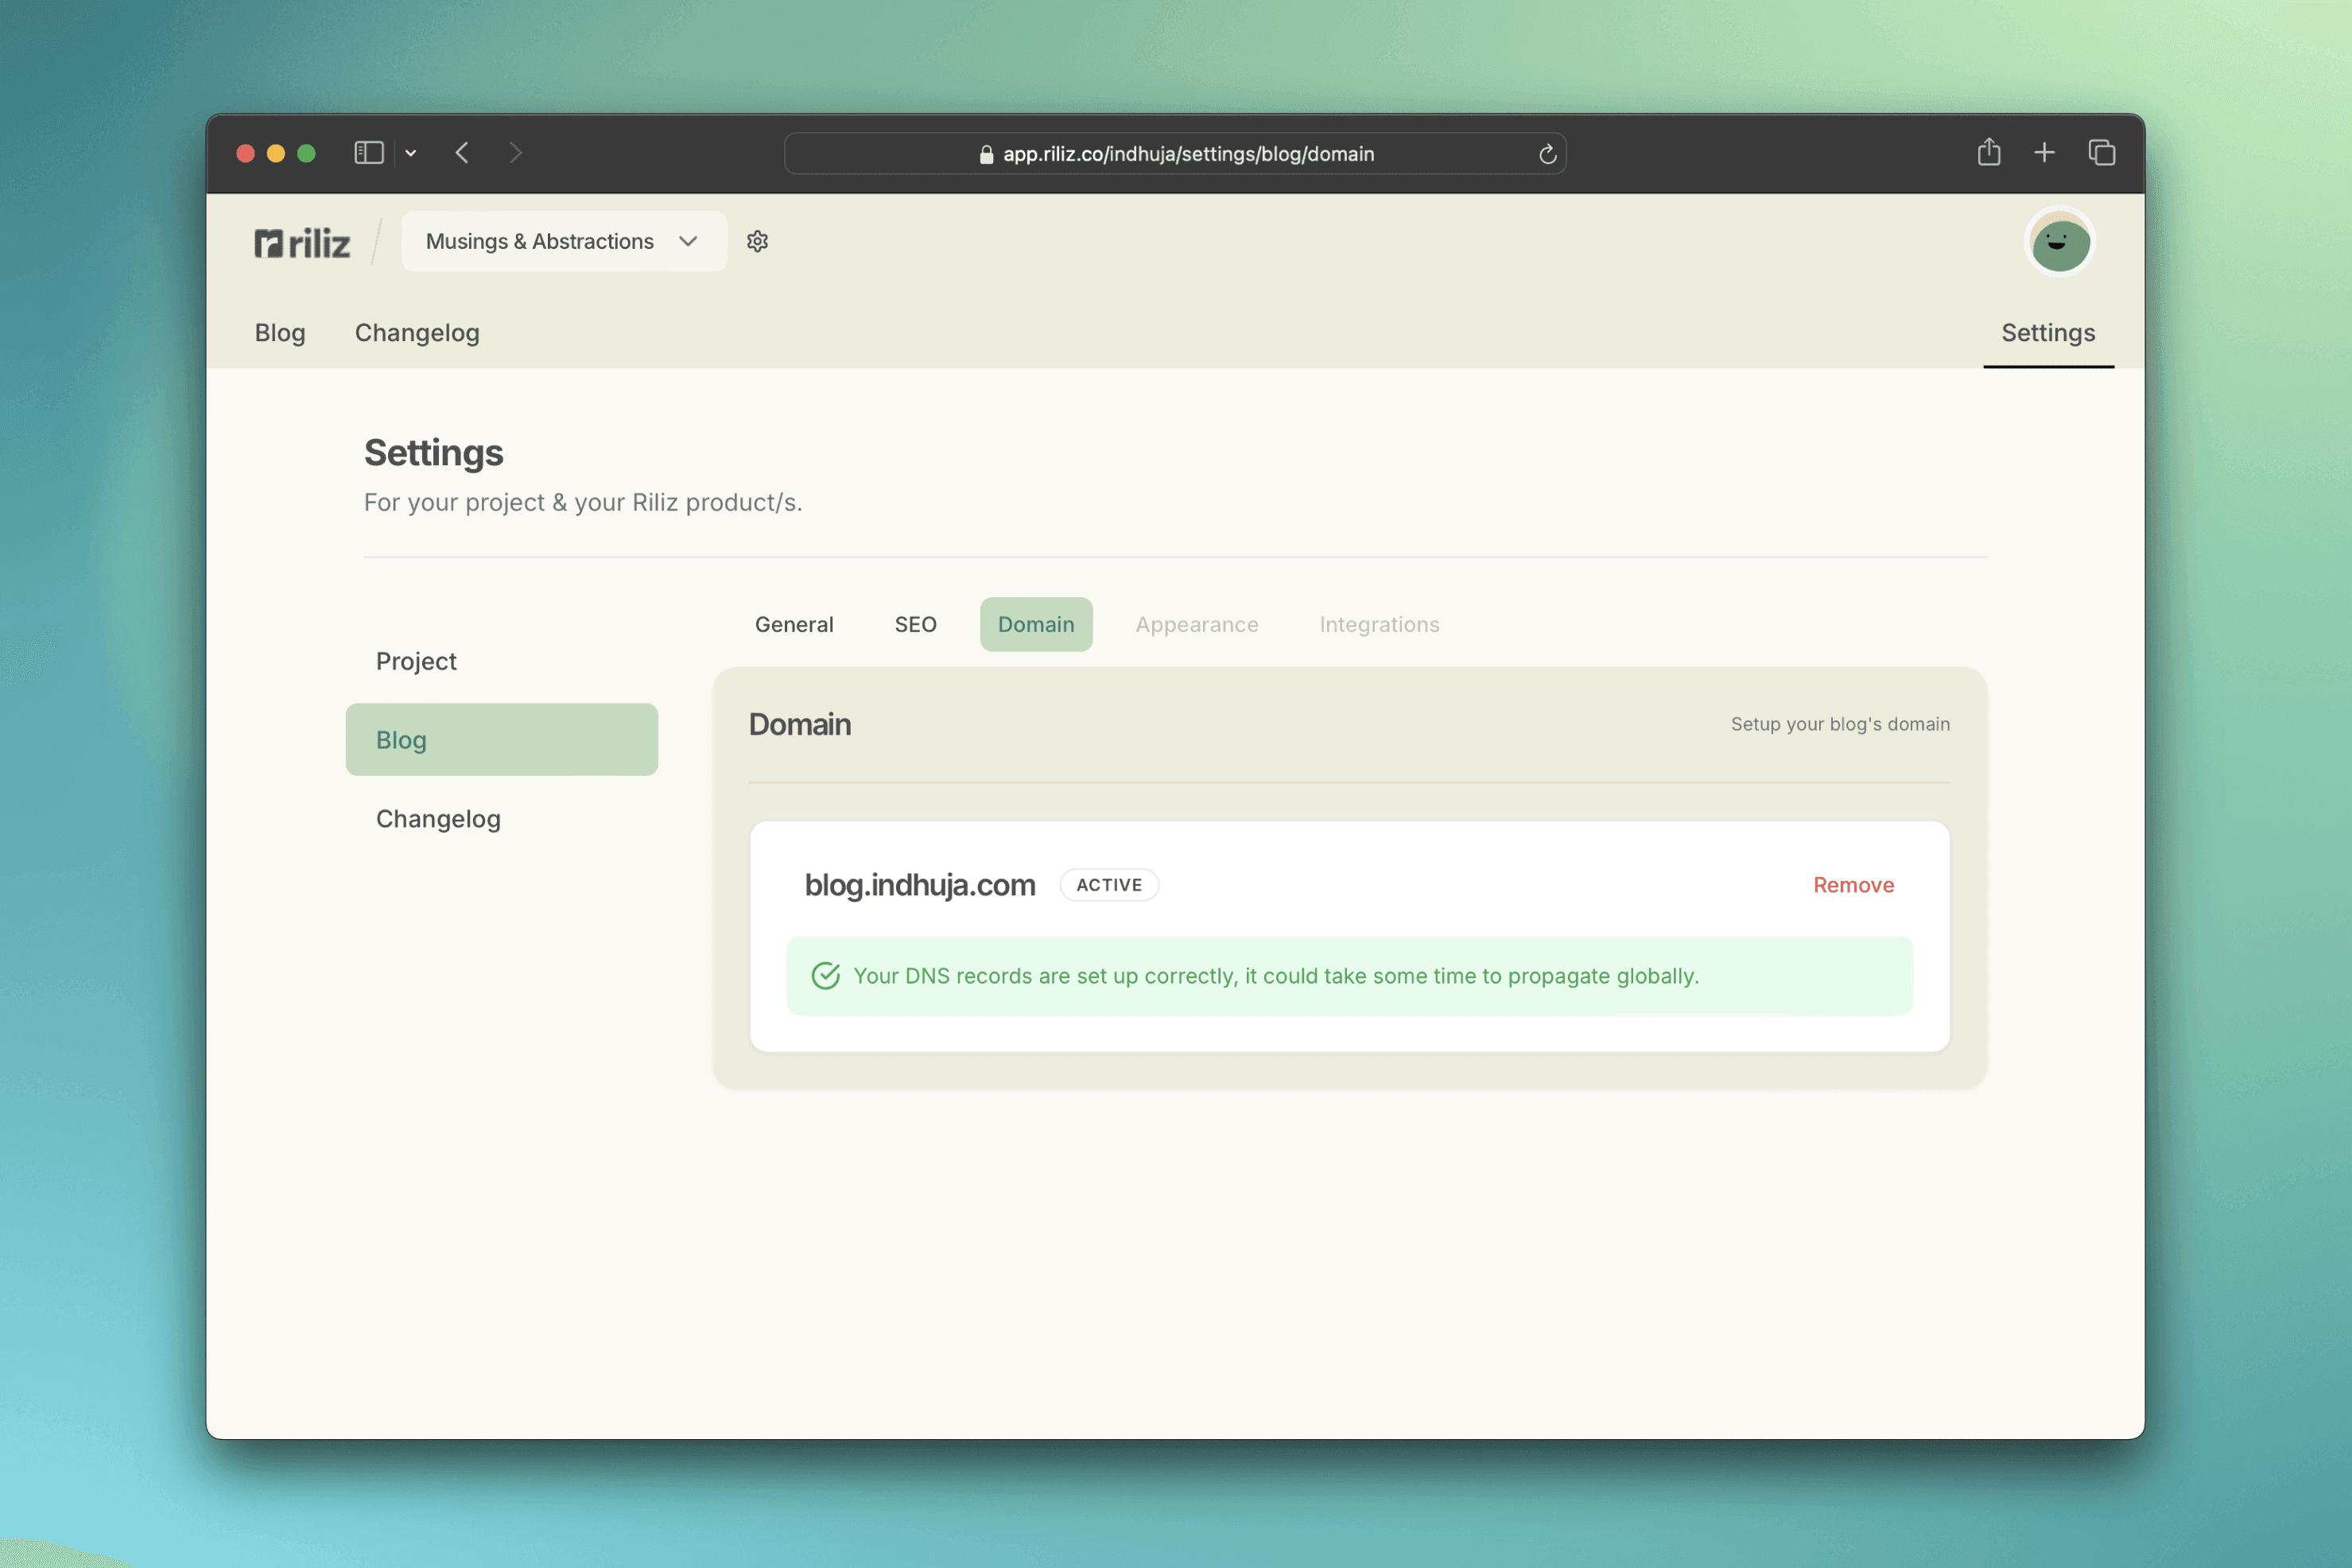Click the browser share icon
Screen dimensions: 2352x1568
click(x=1988, y=152)
